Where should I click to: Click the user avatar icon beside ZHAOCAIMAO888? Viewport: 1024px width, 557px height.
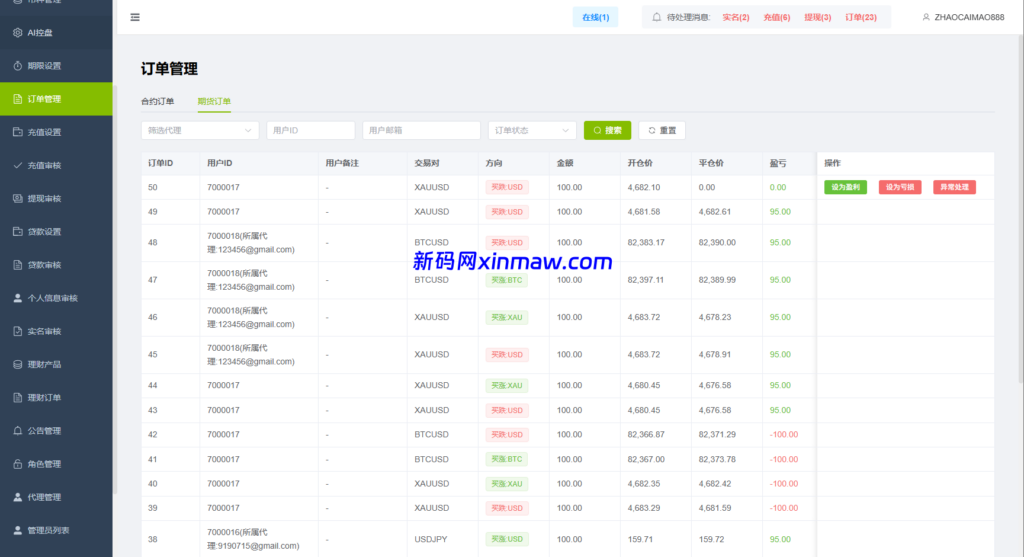click(x=925, y=17)
